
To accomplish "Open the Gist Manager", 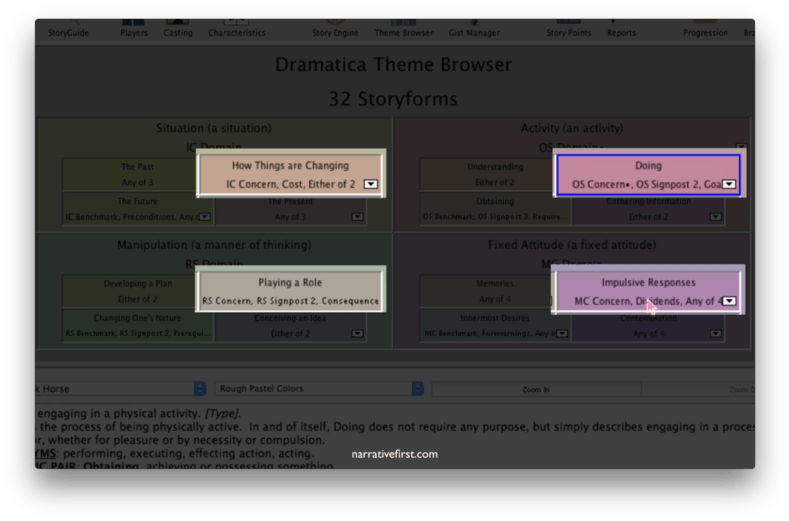I will point(474,29).
